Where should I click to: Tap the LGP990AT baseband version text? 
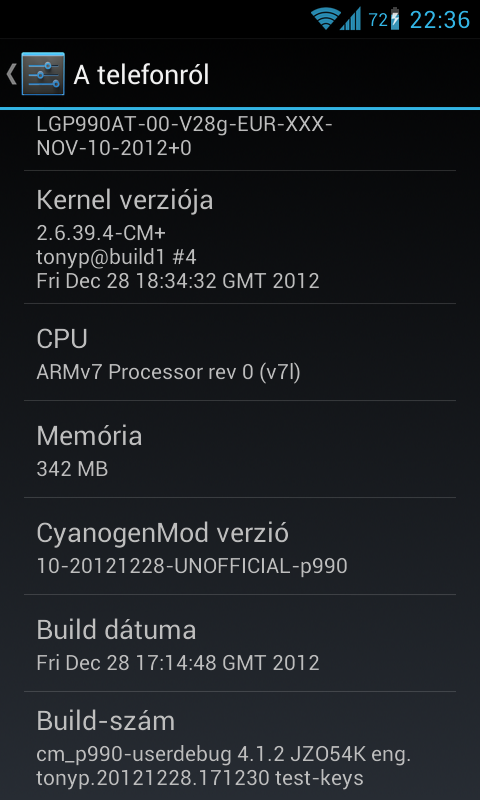click(185, 136)
